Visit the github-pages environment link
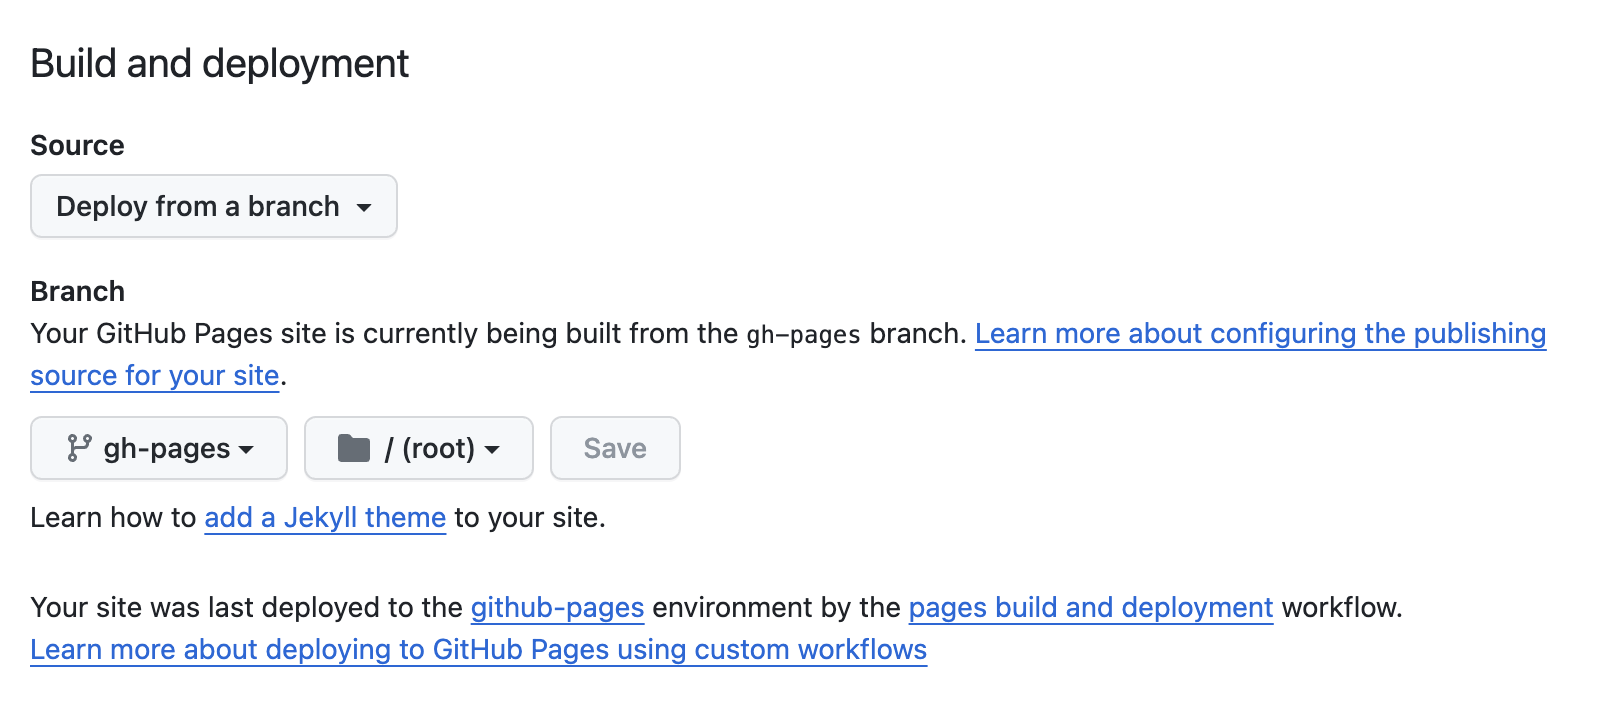 (557, 607)
